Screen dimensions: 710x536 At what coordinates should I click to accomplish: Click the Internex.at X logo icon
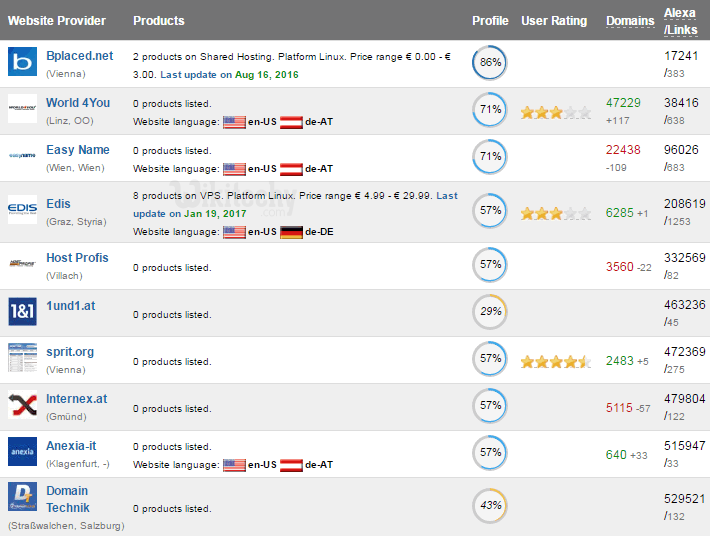[22, 405]
